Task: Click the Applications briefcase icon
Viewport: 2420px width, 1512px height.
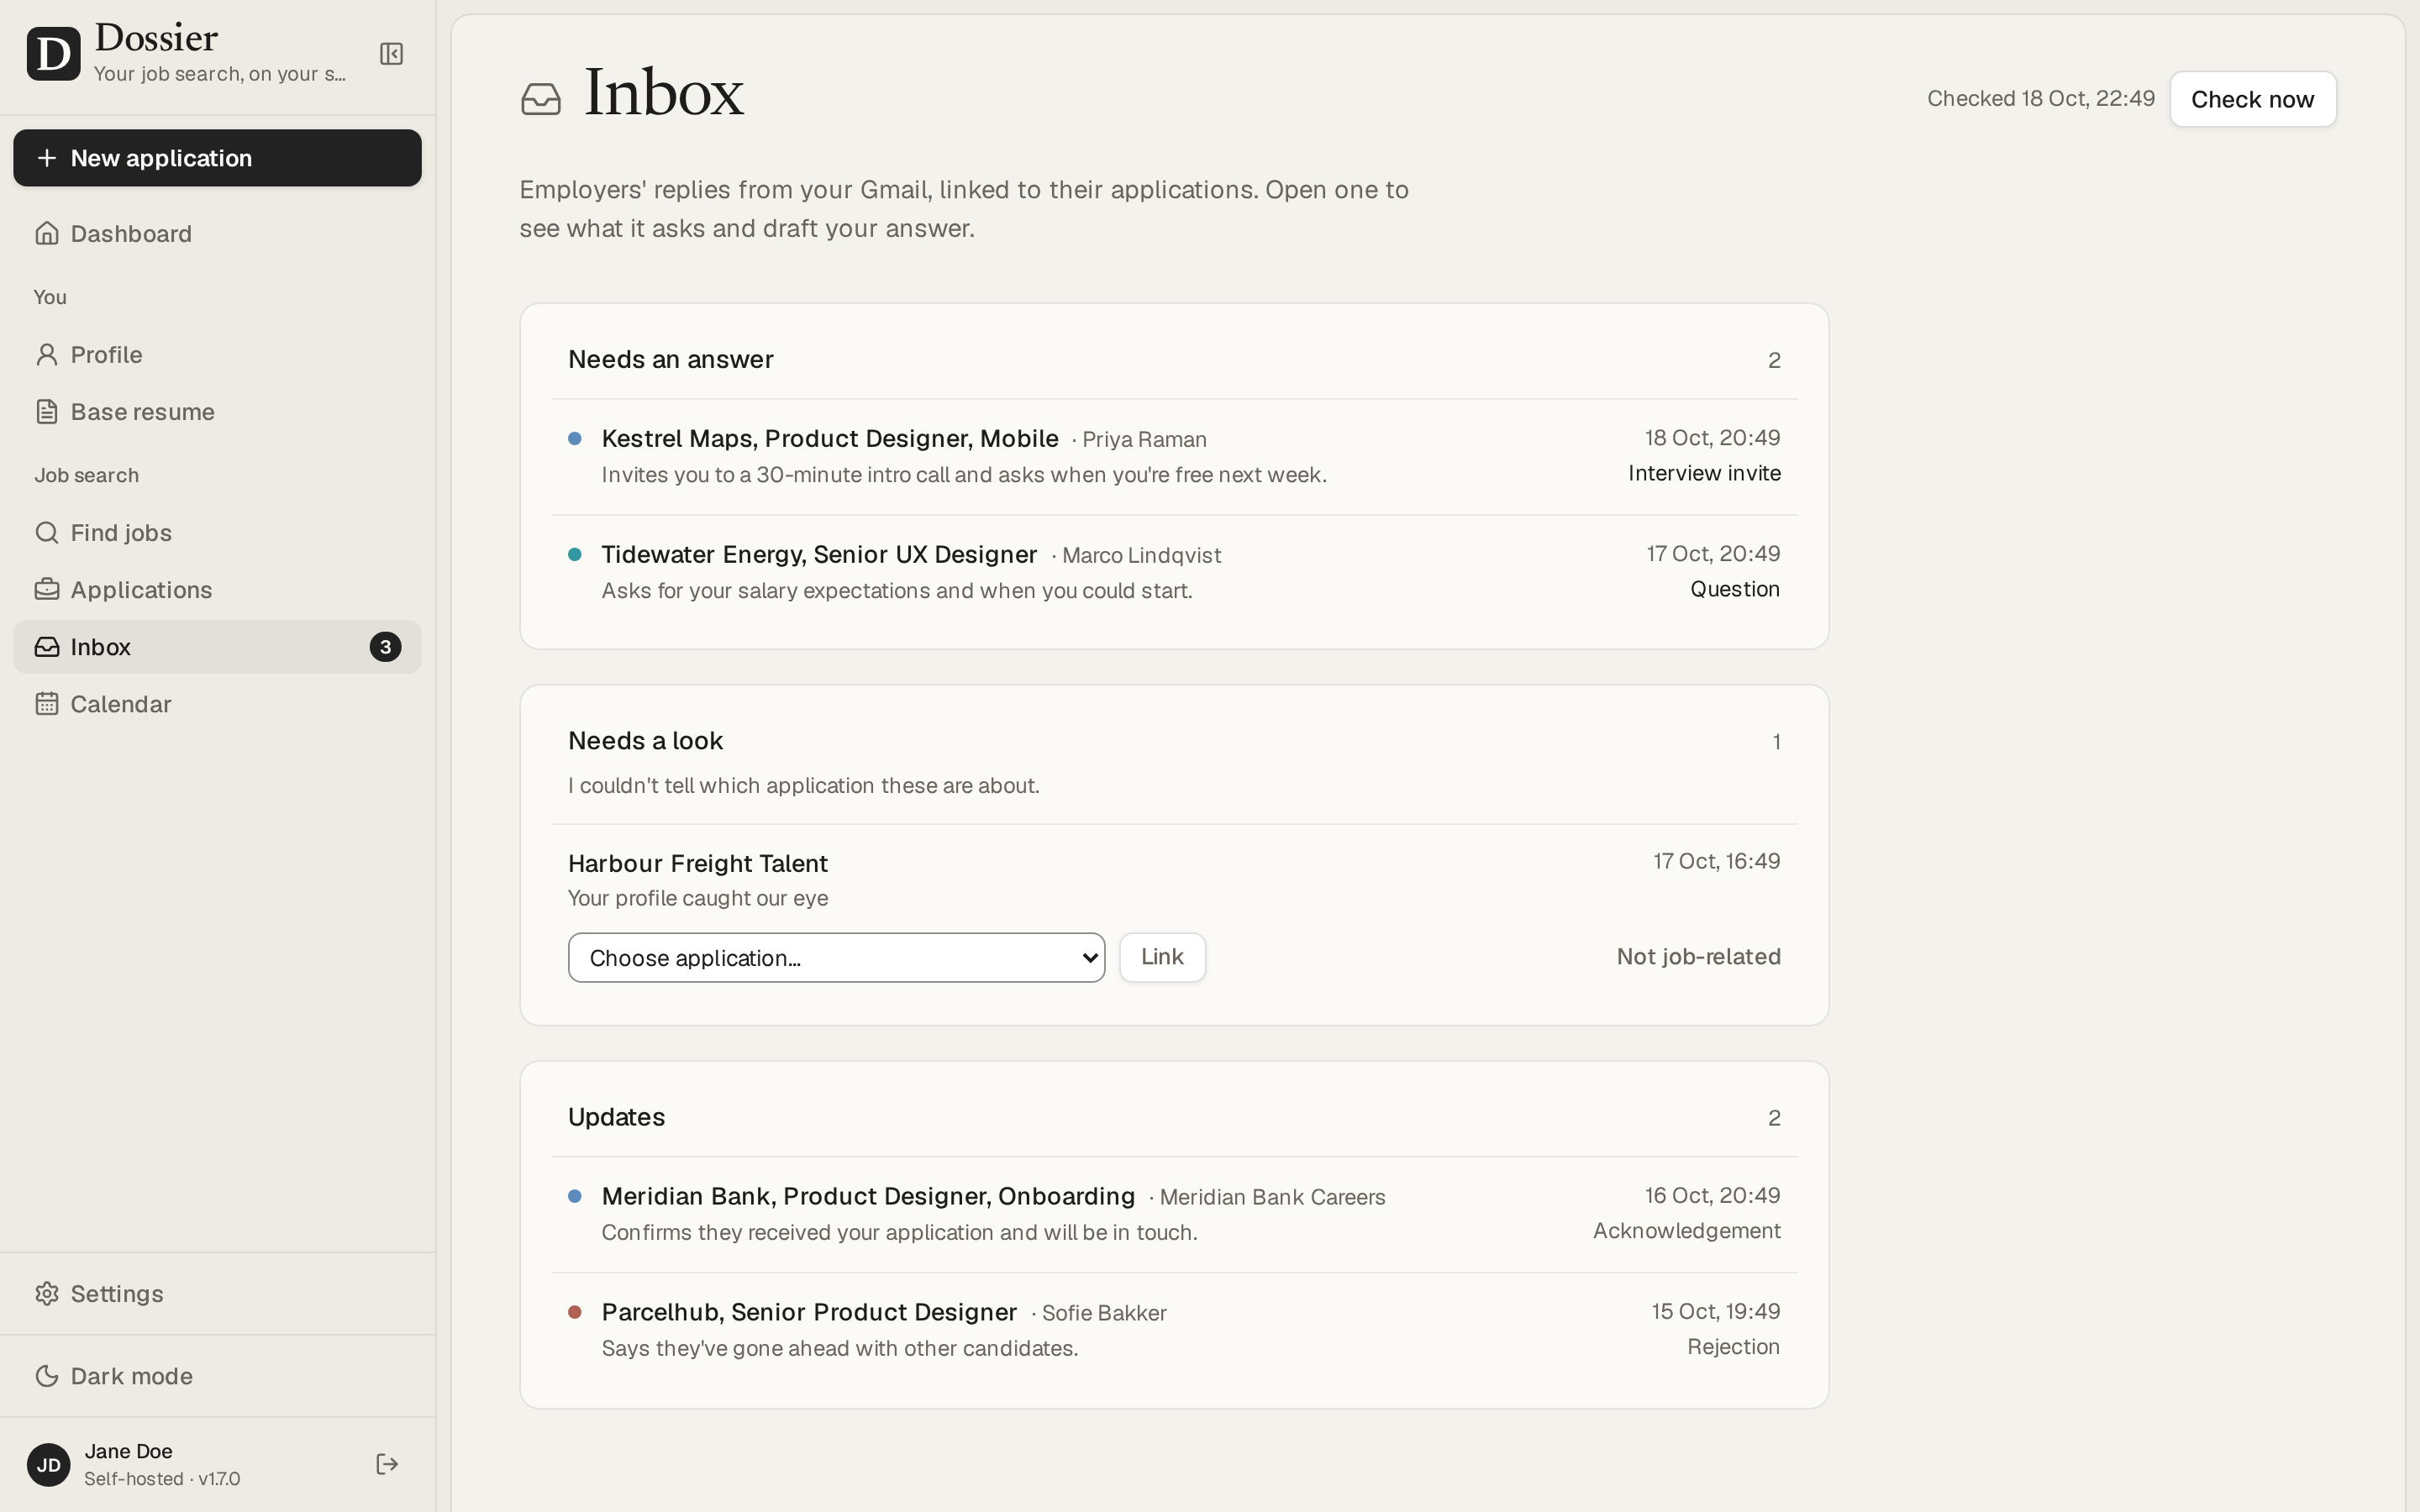Action: pyautogui.click(x=47, y=589)
